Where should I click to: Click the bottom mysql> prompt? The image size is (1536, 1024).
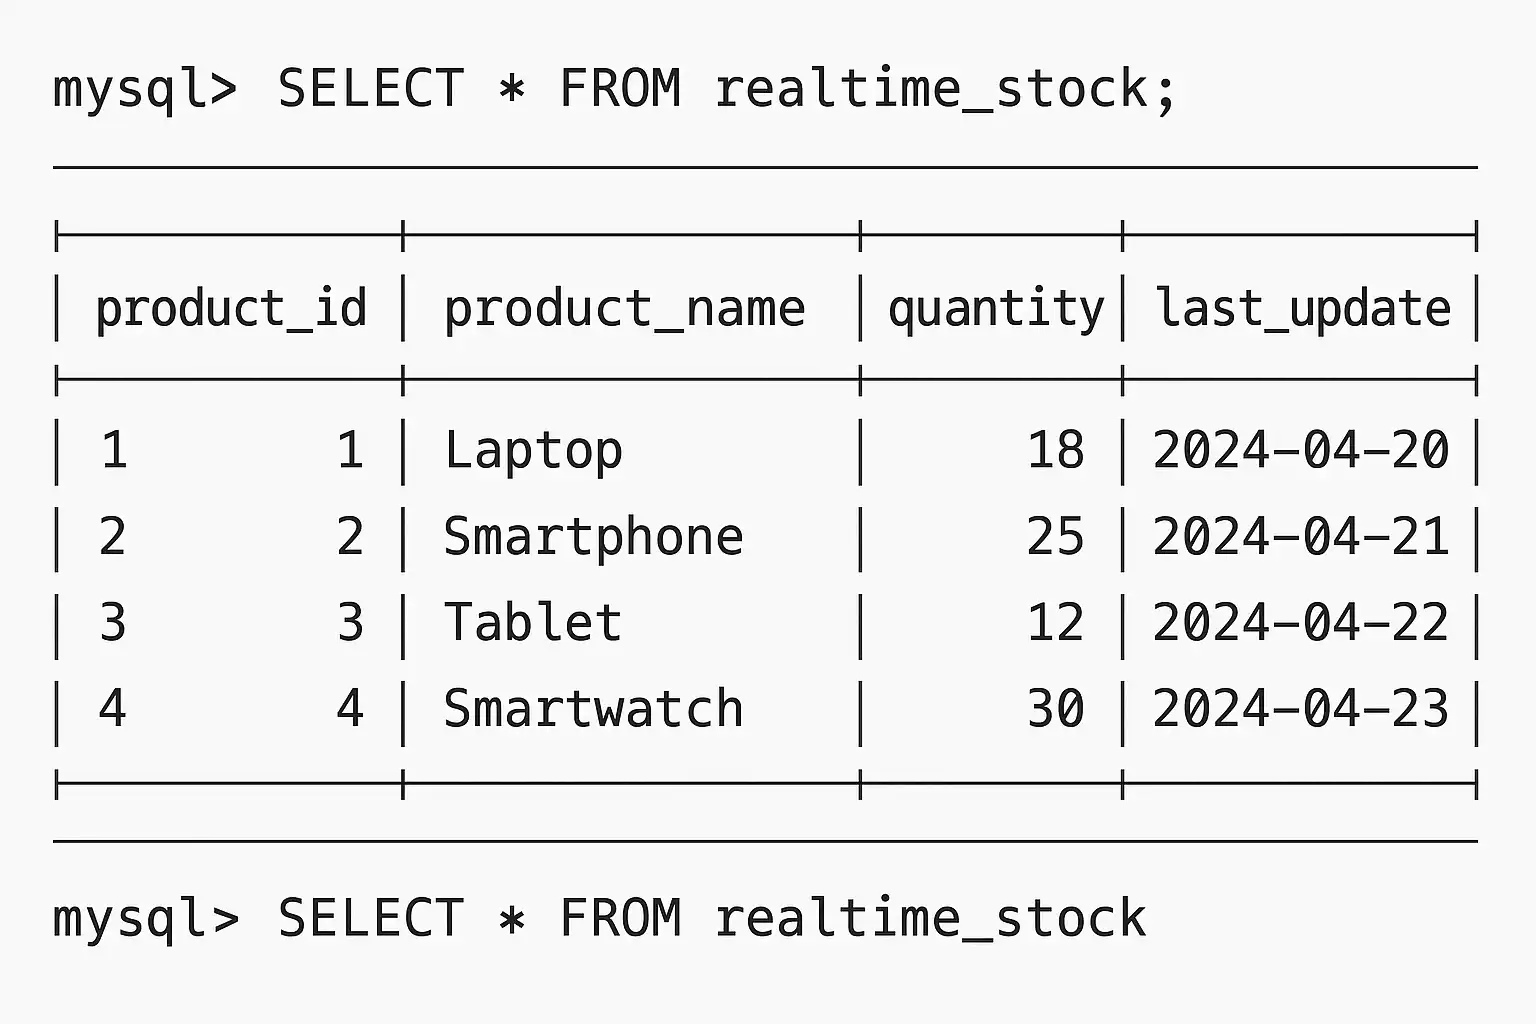click(145, 918)
